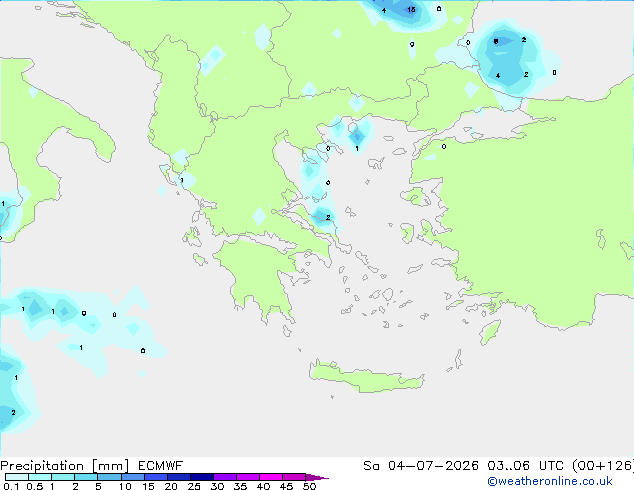Click the "20" legend scale label

click(171, 486)
